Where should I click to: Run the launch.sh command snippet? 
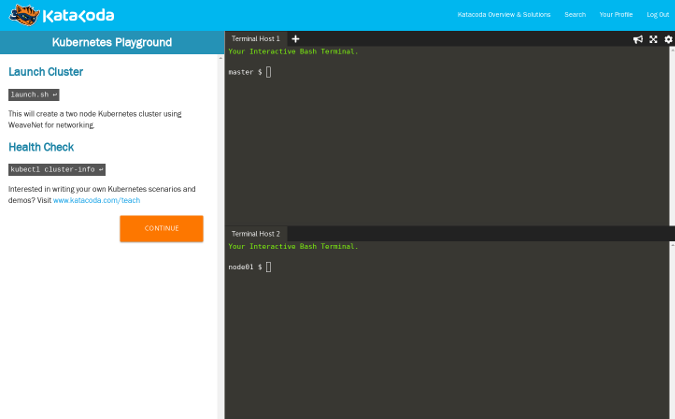point(34,95)
